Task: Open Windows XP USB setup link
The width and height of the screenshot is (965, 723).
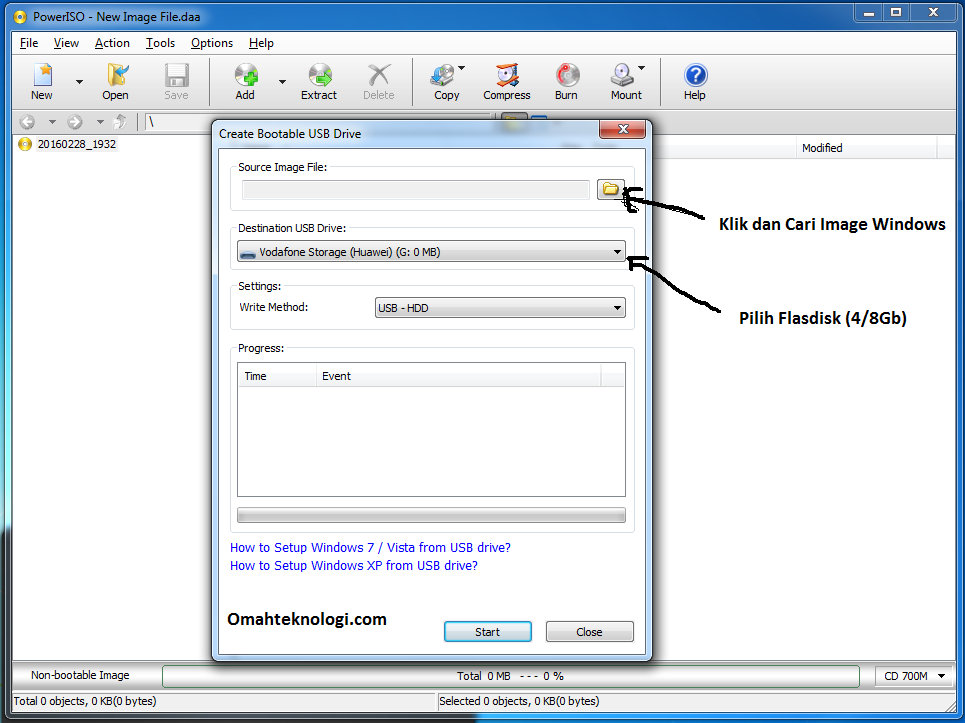Action: point(354,565)
